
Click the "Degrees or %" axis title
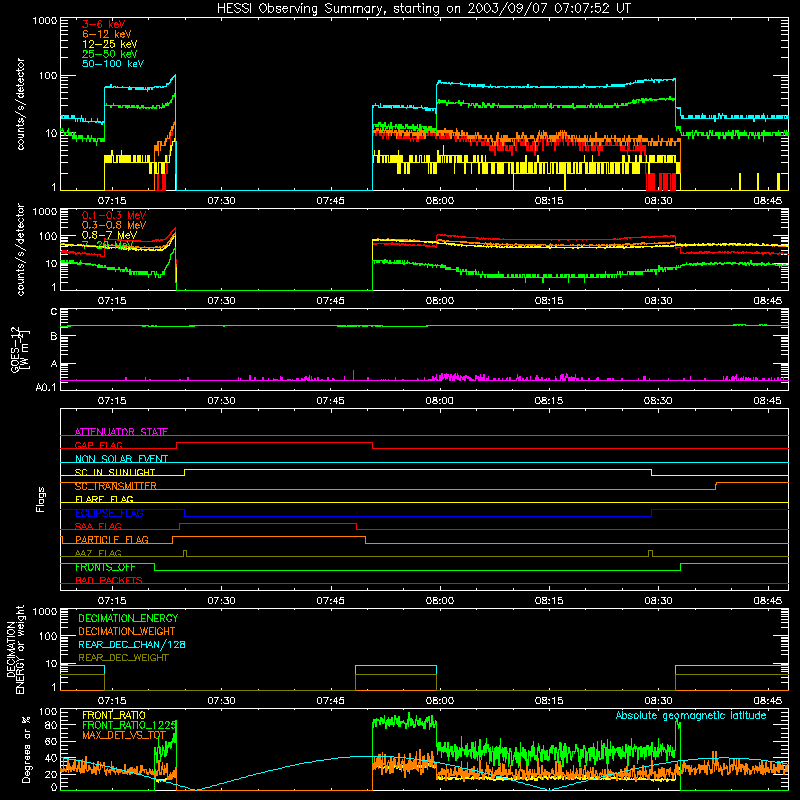(26, 749)
